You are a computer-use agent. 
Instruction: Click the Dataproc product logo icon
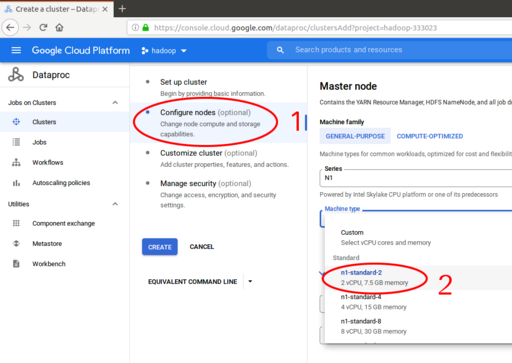click(x=16, y=74)
